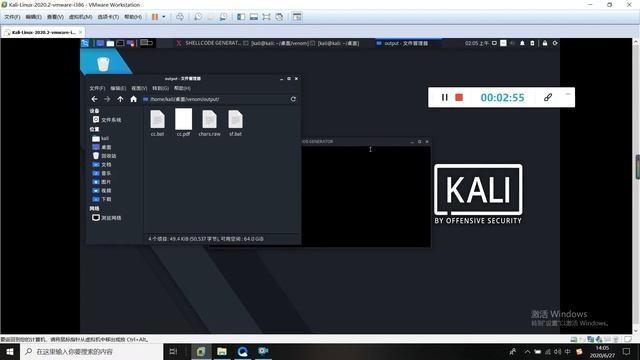Click the Windows taskbar search box

(x=91, y=351)
